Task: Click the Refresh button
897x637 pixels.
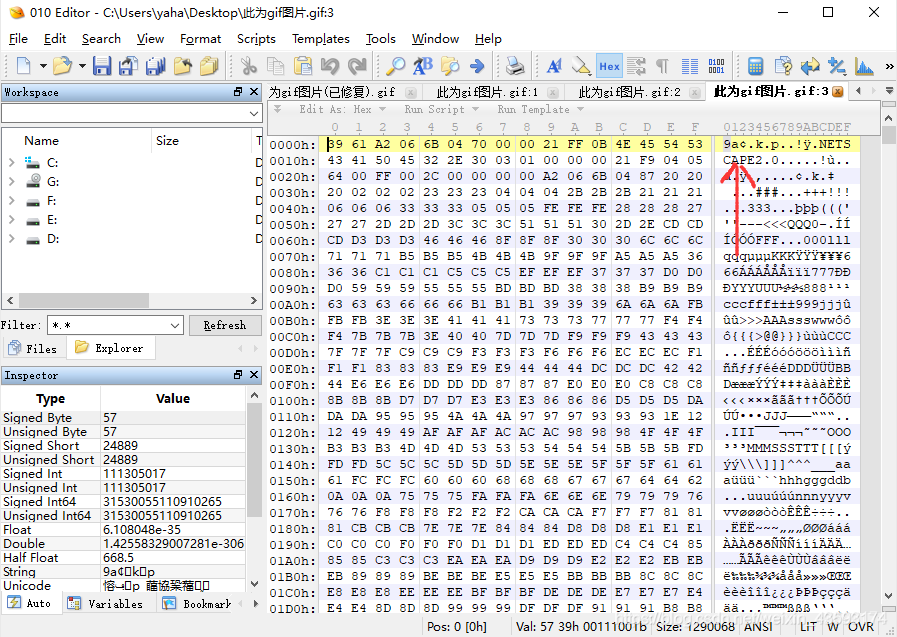Action: click(225, 325)
